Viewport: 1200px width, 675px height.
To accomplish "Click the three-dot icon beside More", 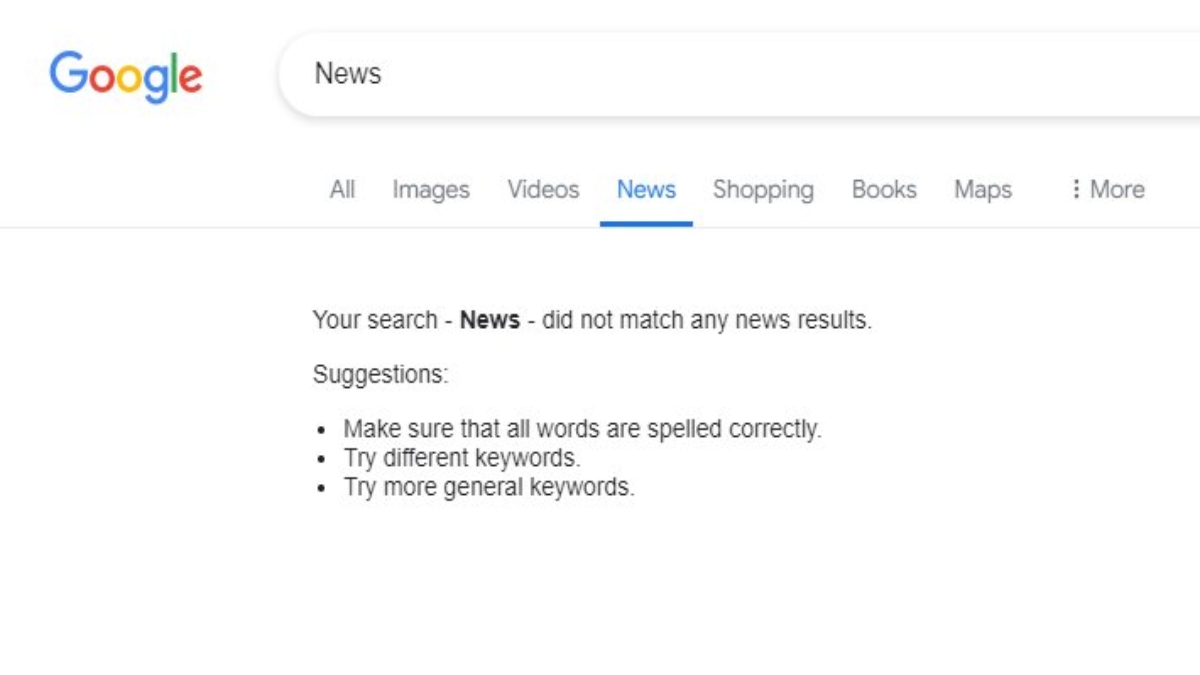I will point(1076,189).
